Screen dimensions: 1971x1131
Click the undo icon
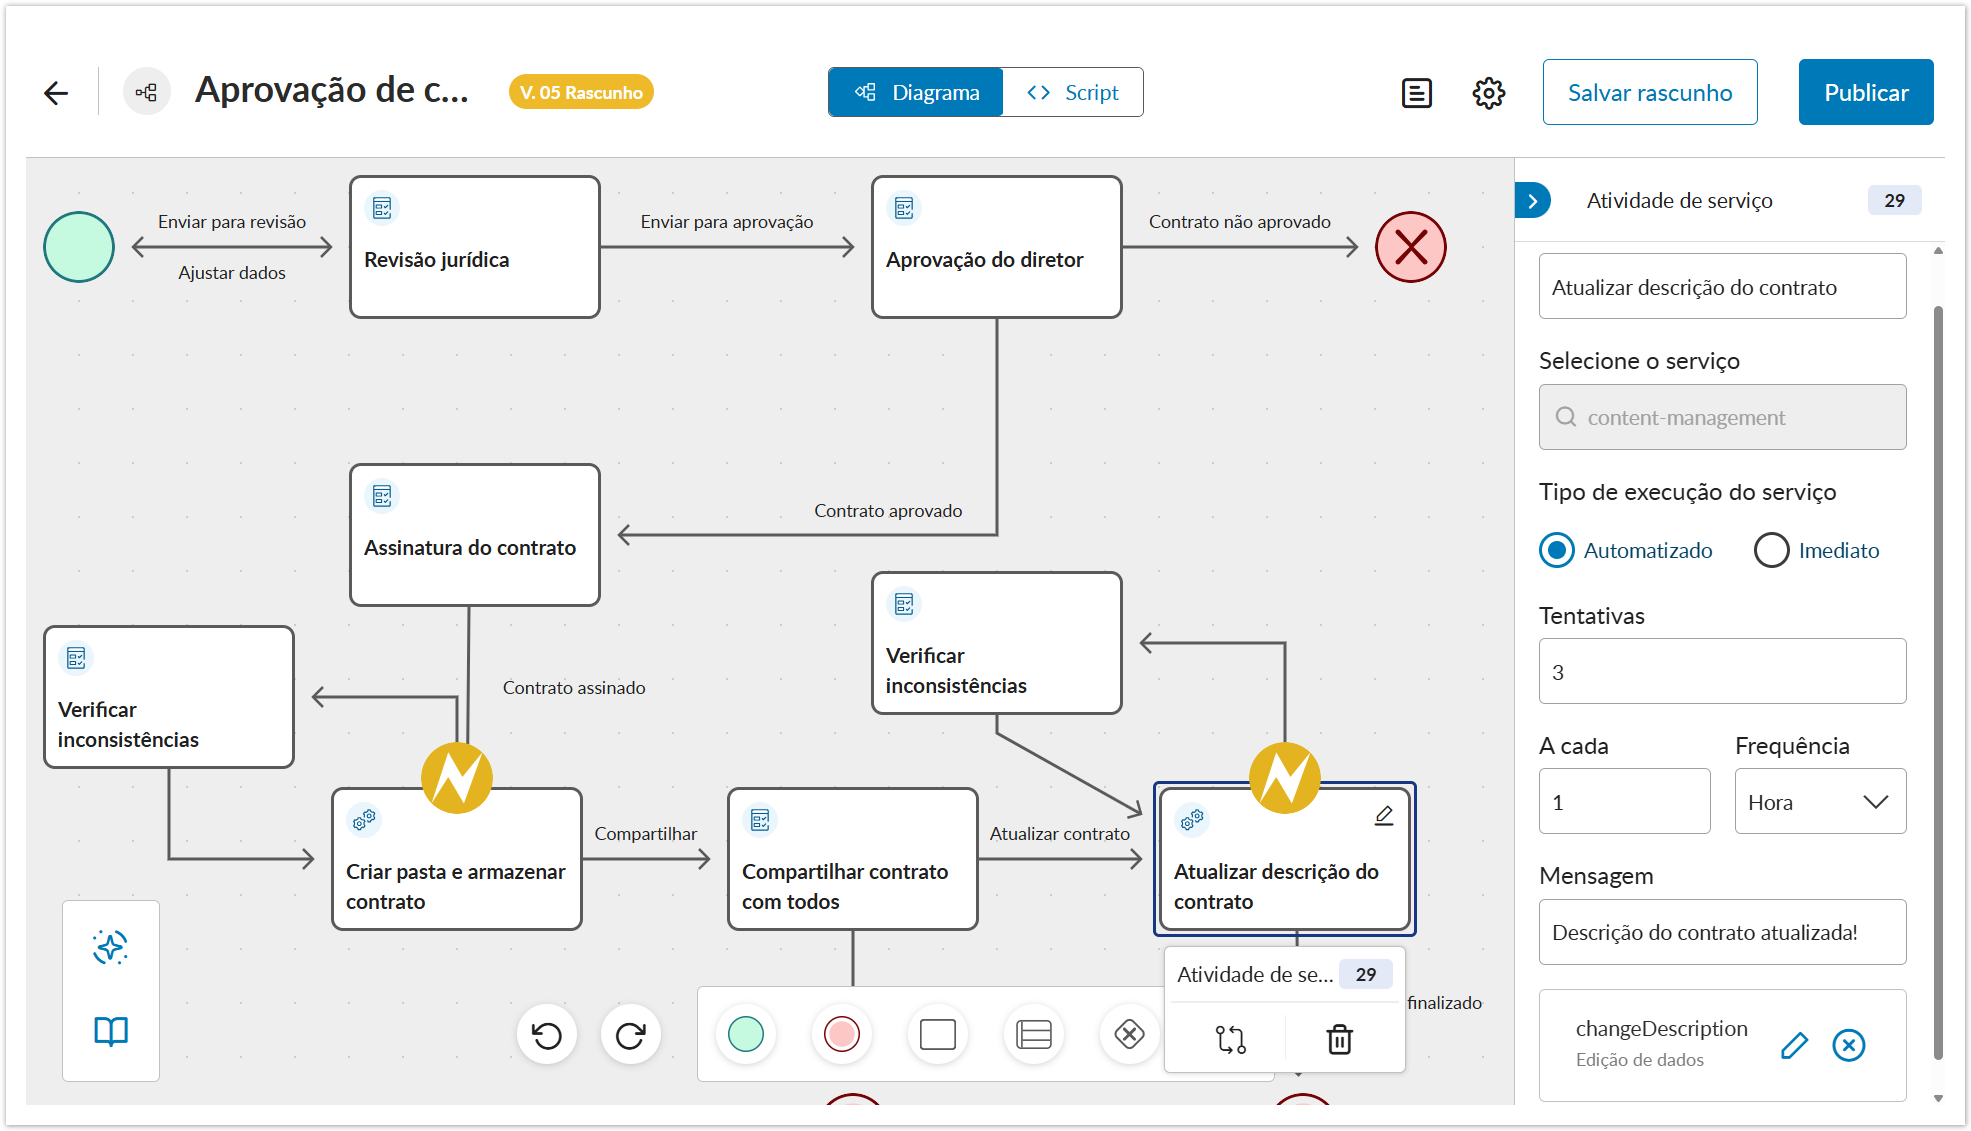[547, 1035]
